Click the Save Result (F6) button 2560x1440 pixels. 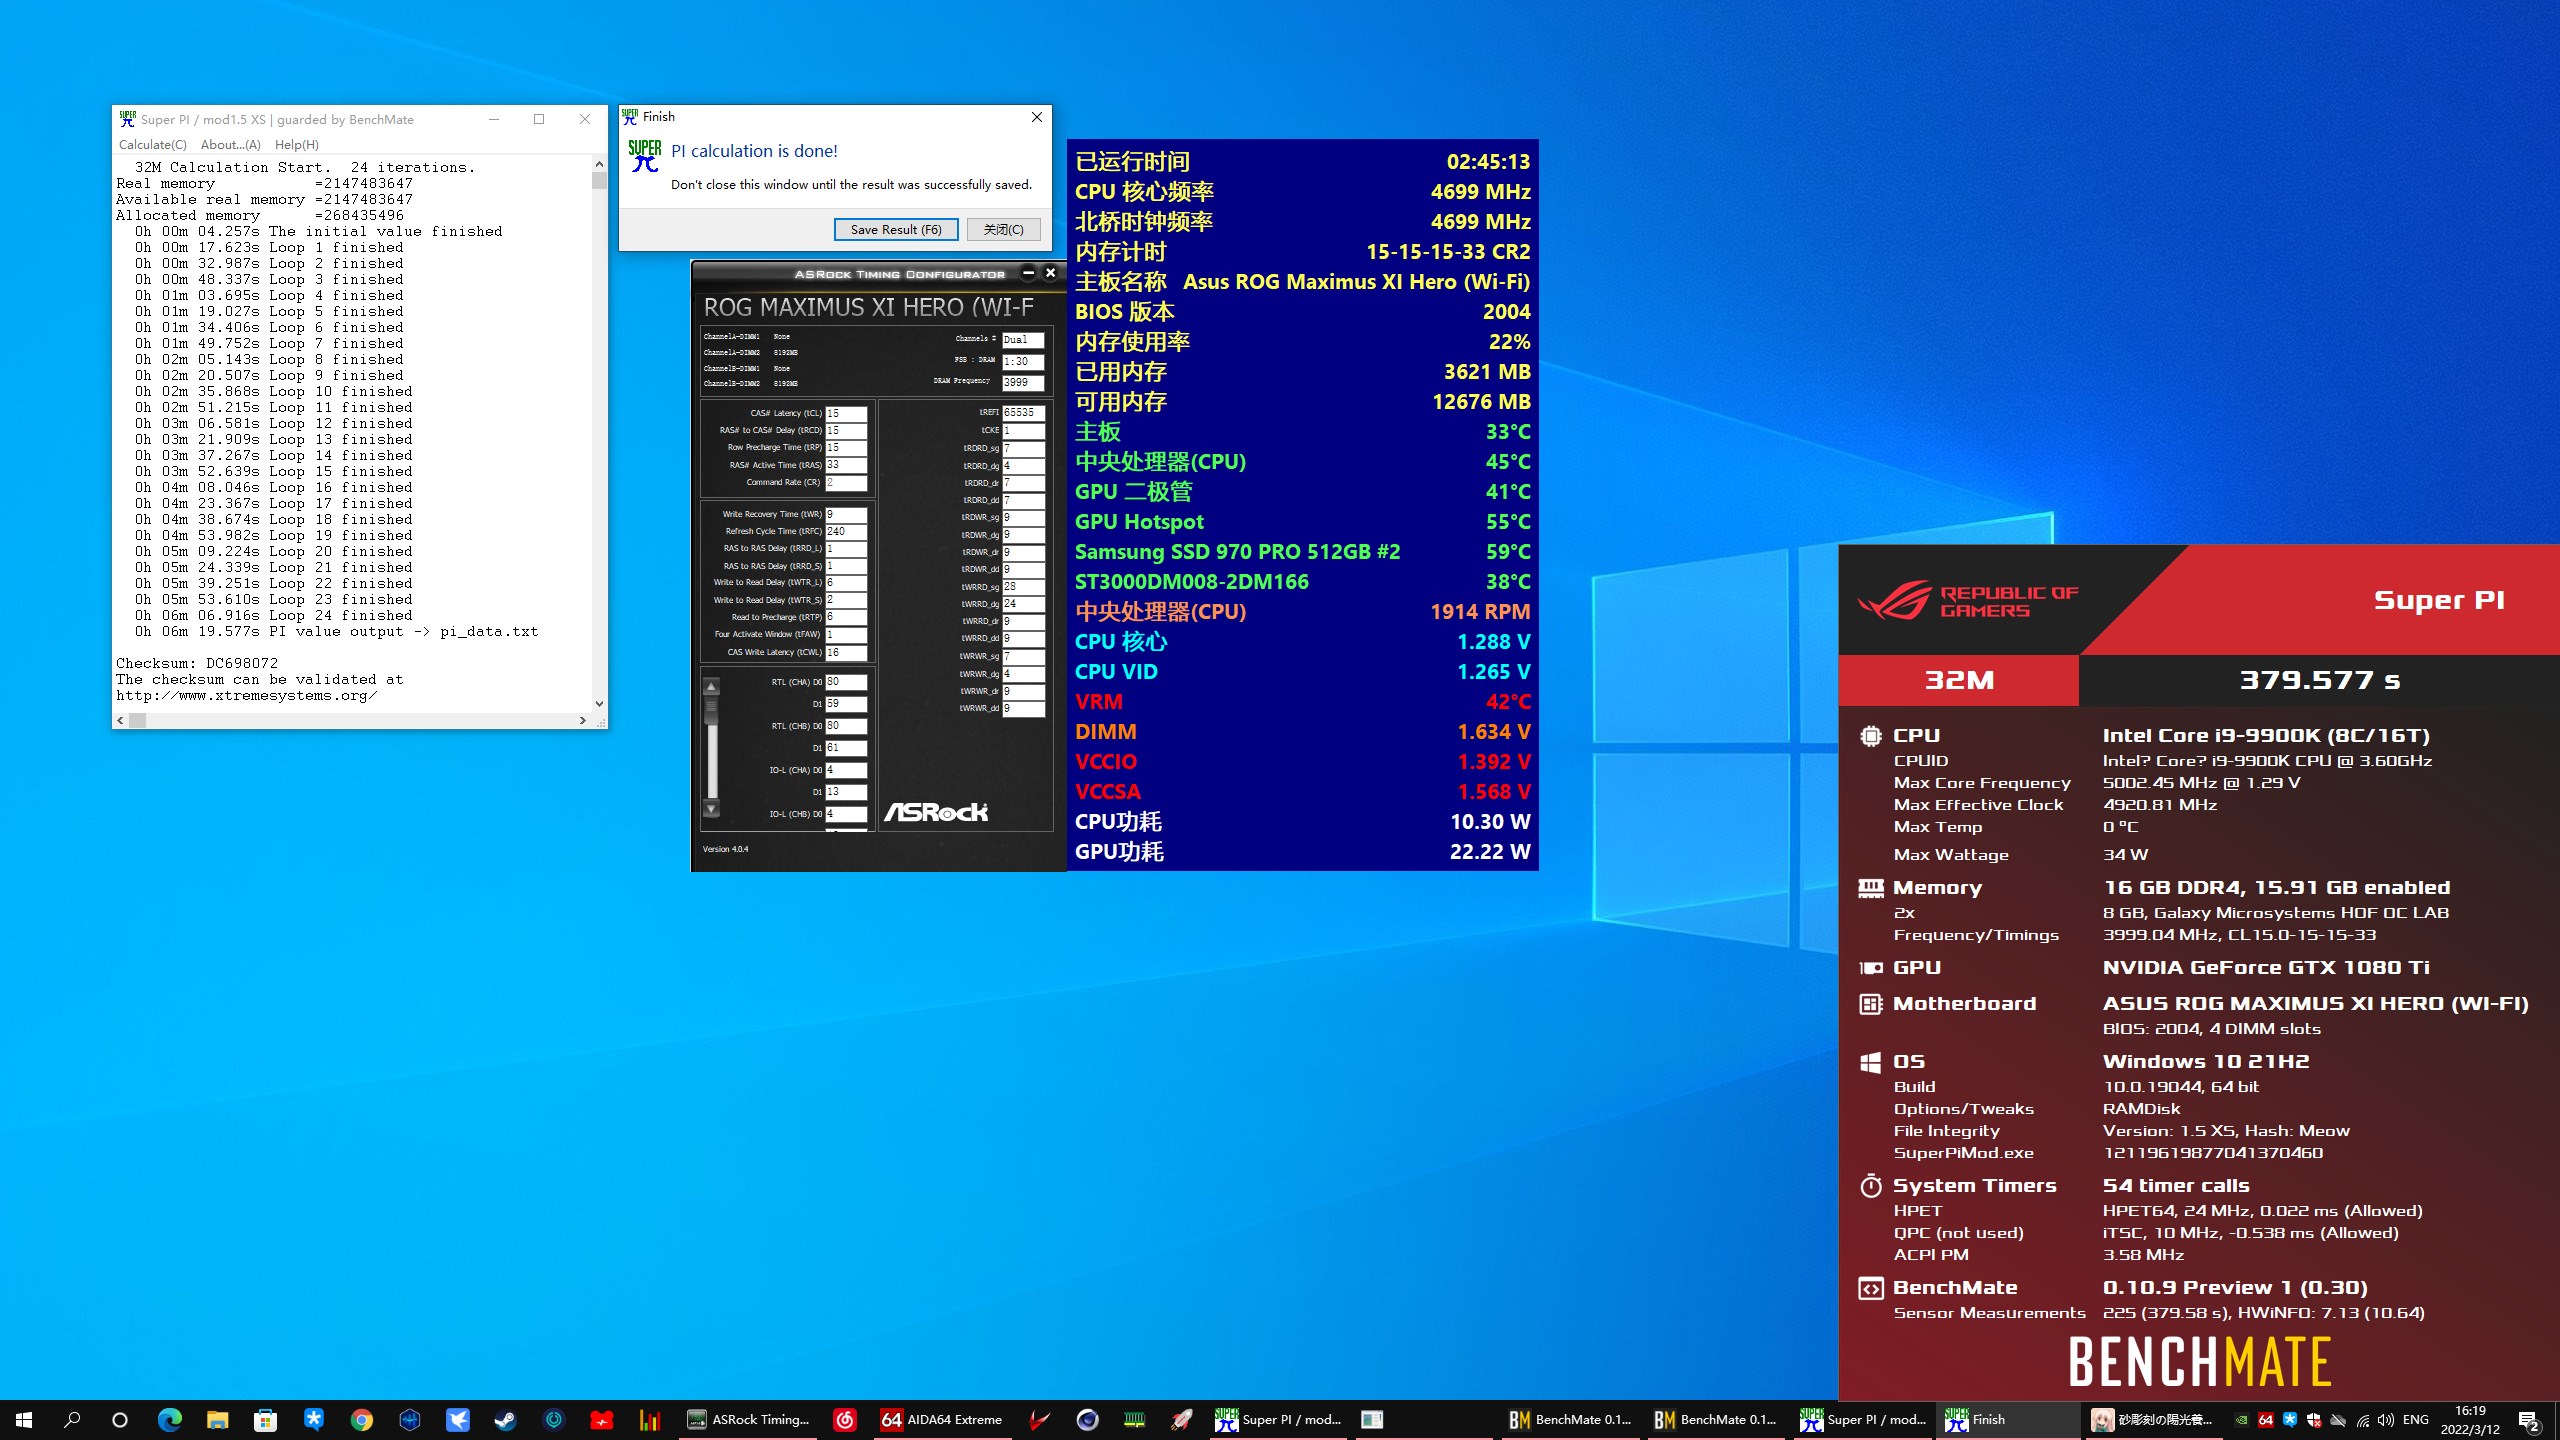click(x=896, y=229)
